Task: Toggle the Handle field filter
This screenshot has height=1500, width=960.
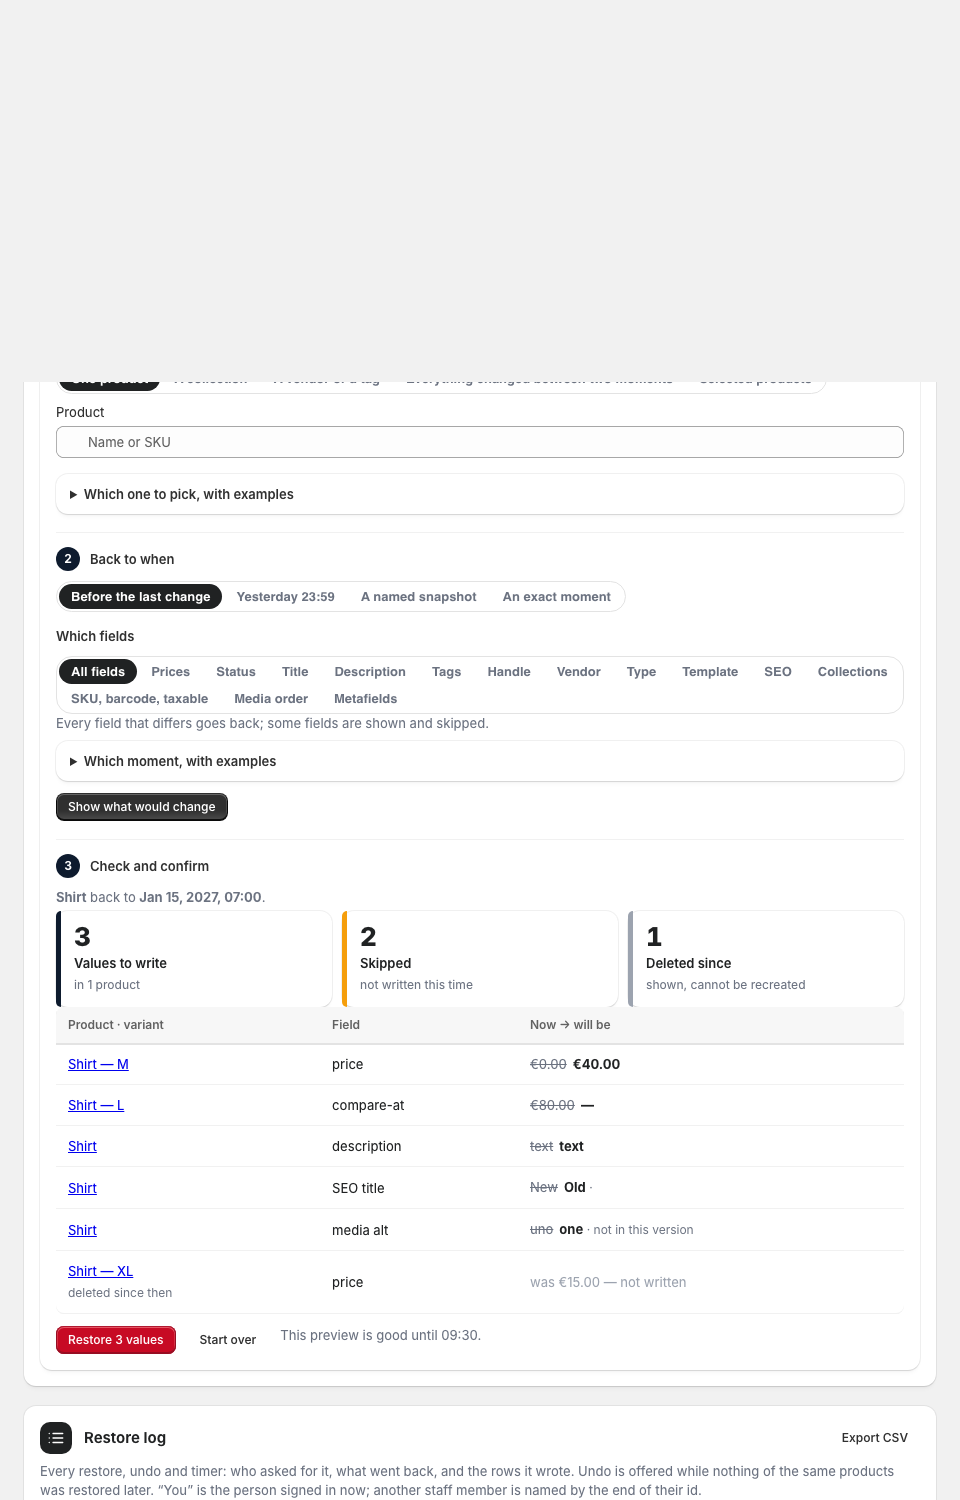Action: click(509, 672)
